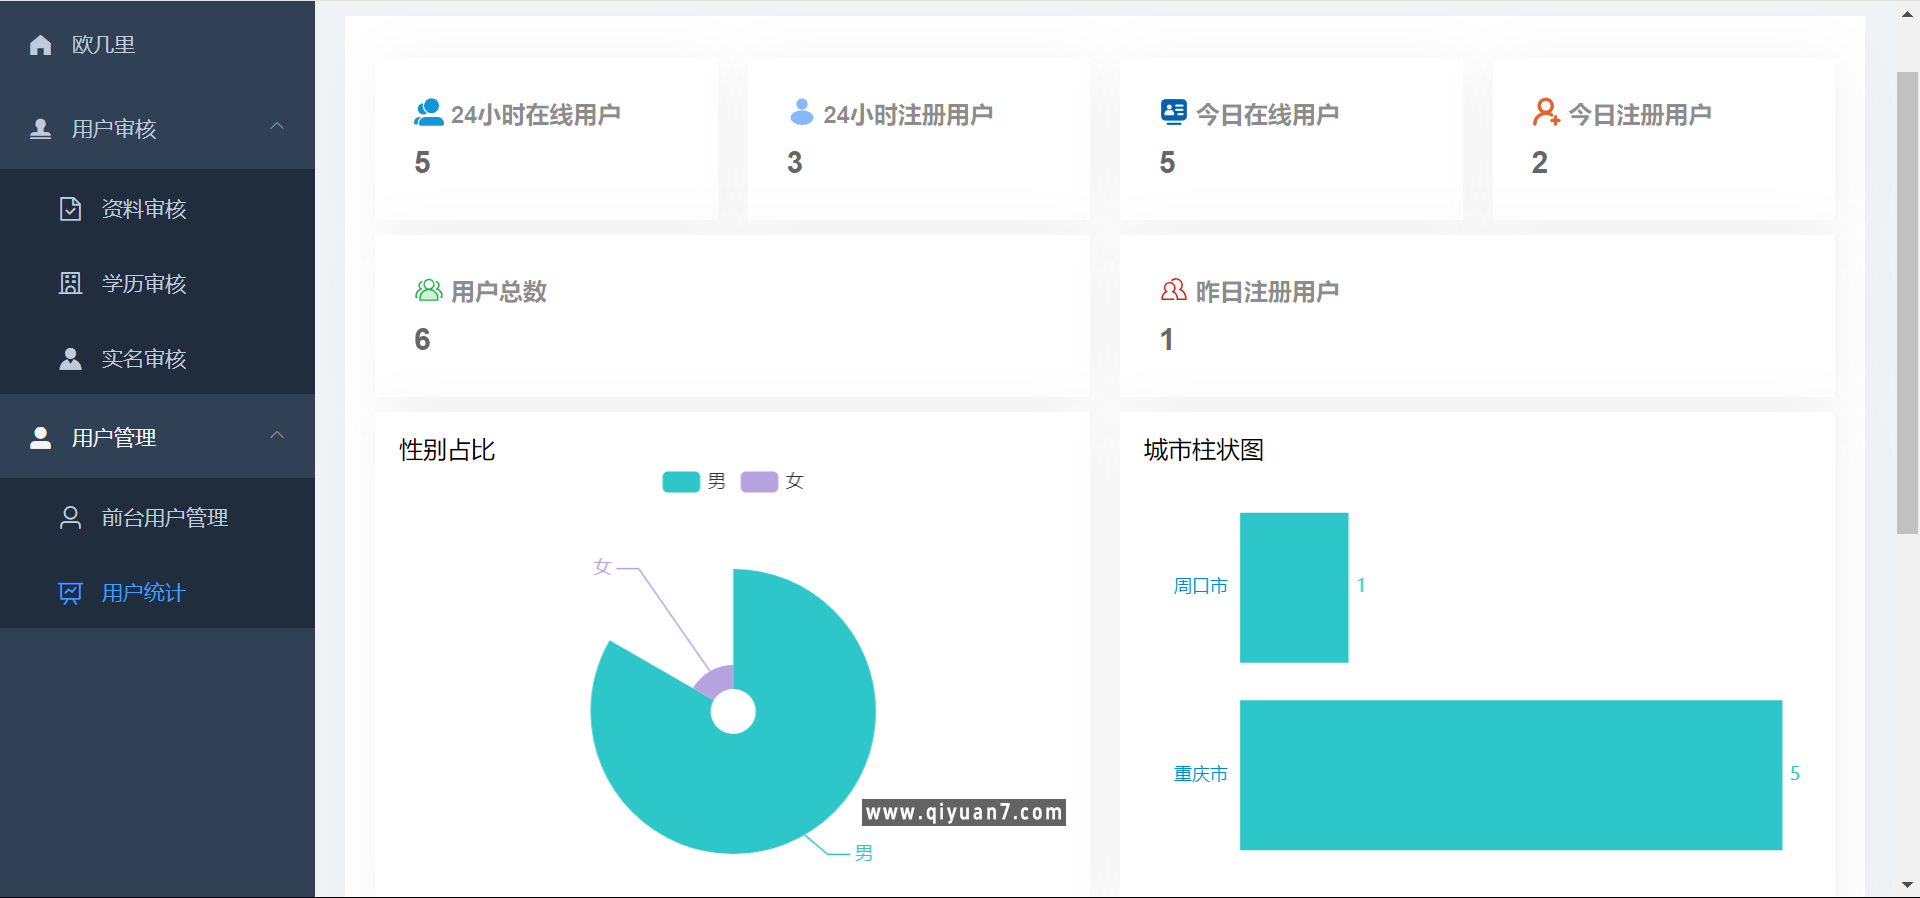
Task: Toggle the 女 legend item in pie chart
Action: click(772, 482)
